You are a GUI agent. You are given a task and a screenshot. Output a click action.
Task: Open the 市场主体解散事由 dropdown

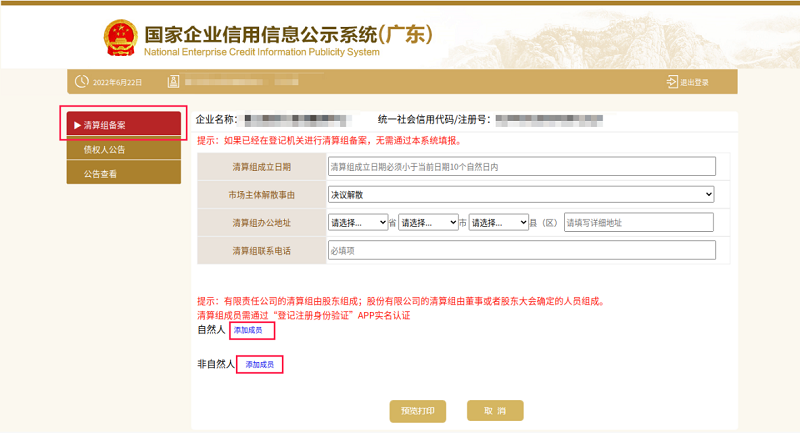(521, 194)
